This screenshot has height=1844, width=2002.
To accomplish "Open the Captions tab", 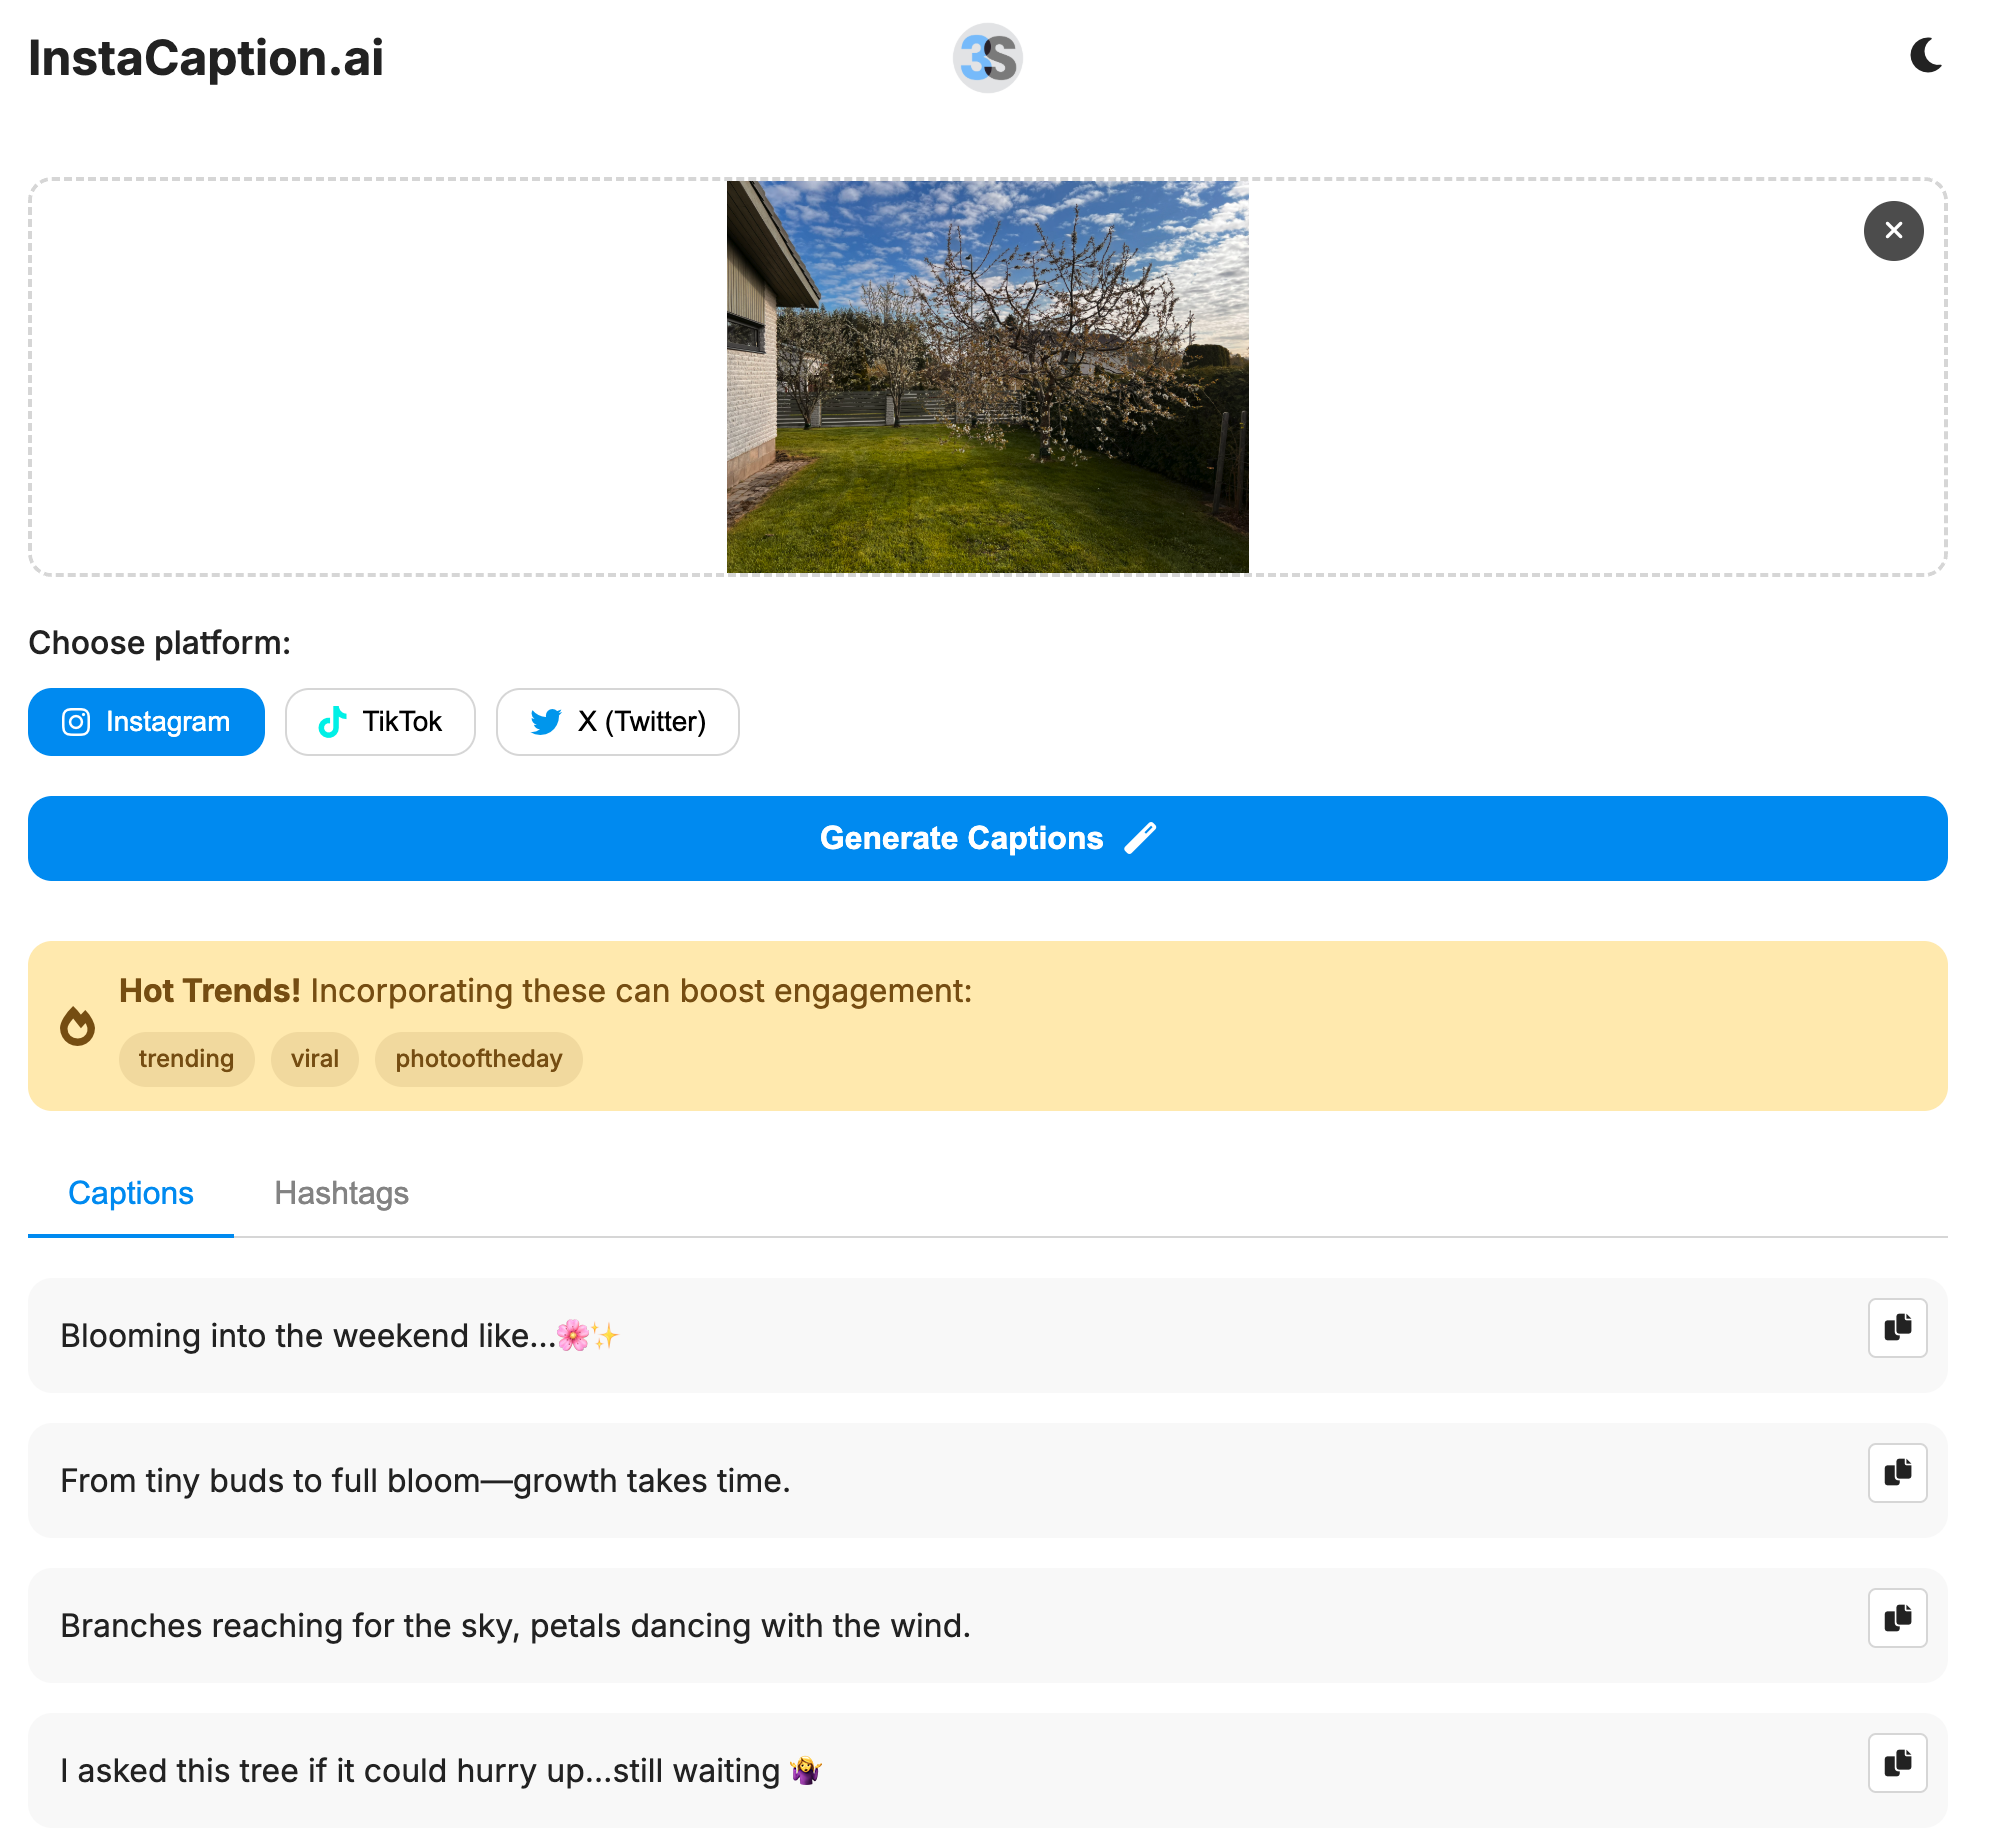I will coord(131,1193).
